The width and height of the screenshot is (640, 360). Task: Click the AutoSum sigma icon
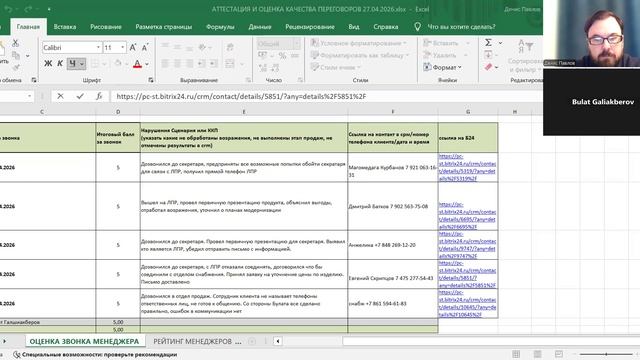488,42
